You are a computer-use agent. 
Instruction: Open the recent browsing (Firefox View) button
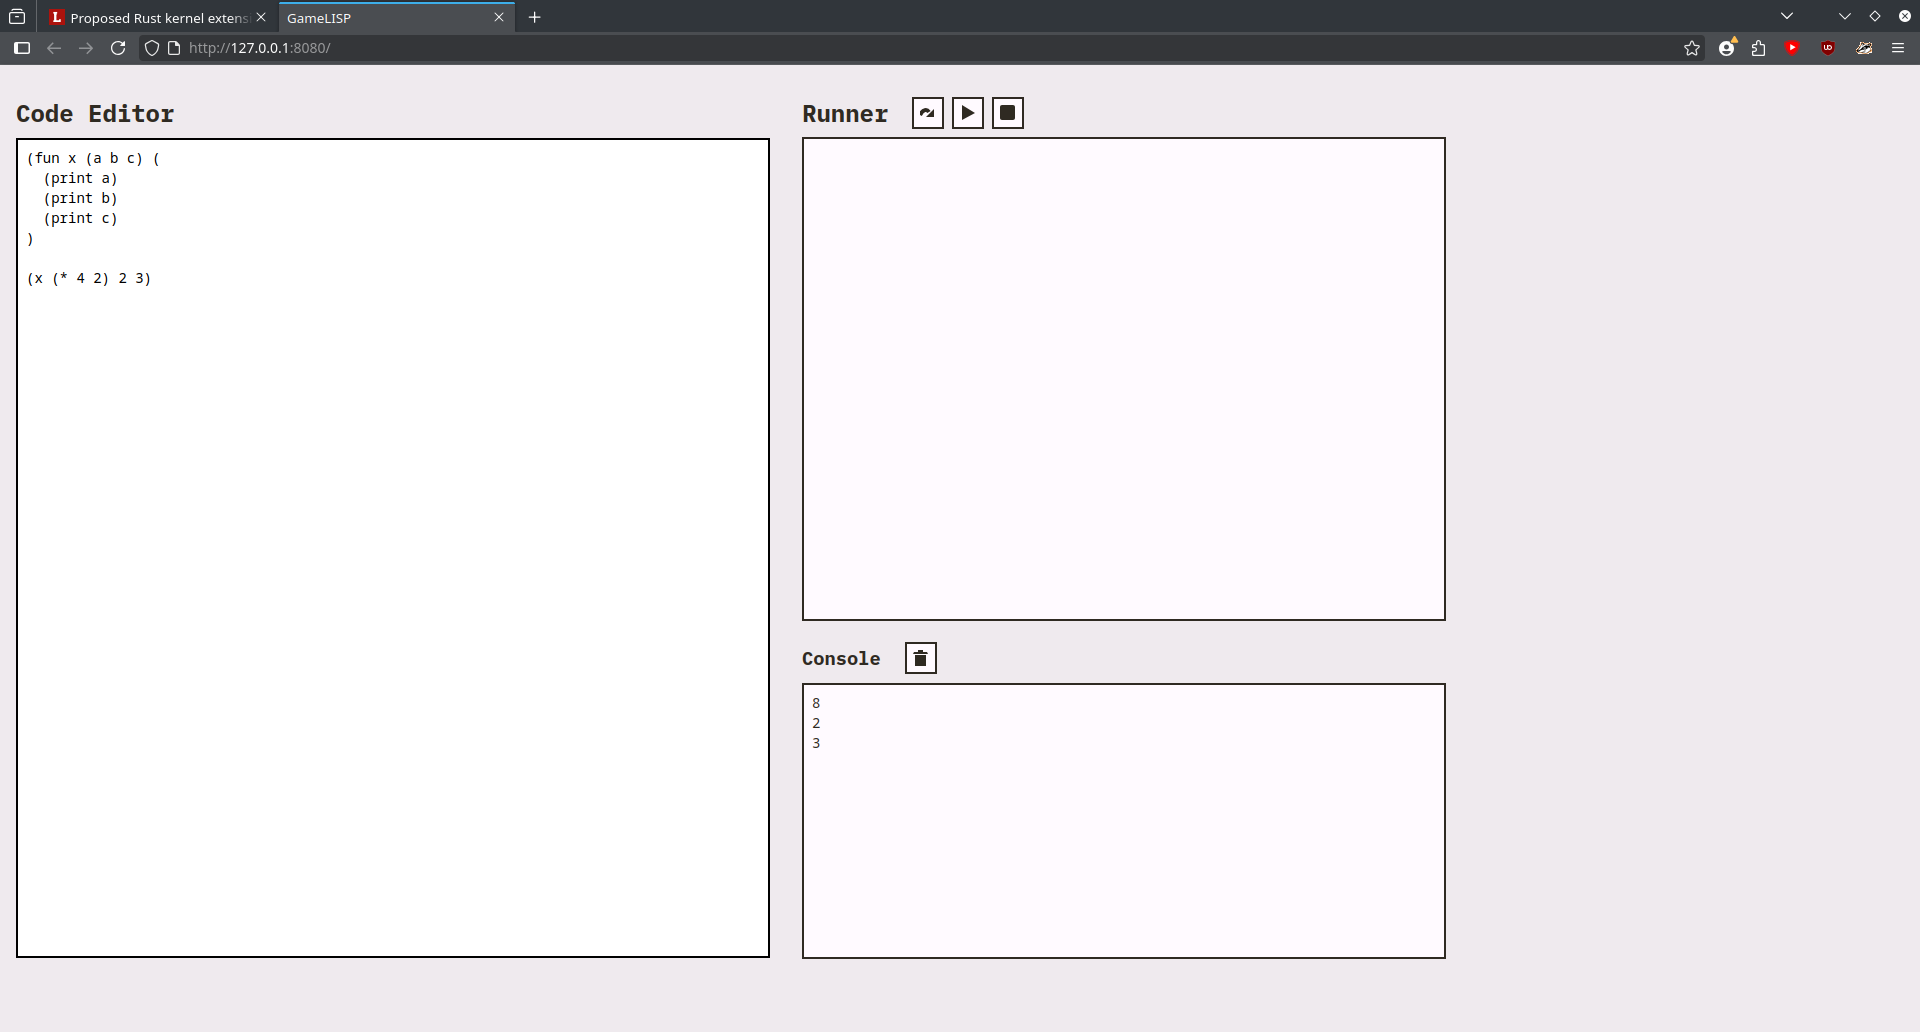tap(17, 17)
